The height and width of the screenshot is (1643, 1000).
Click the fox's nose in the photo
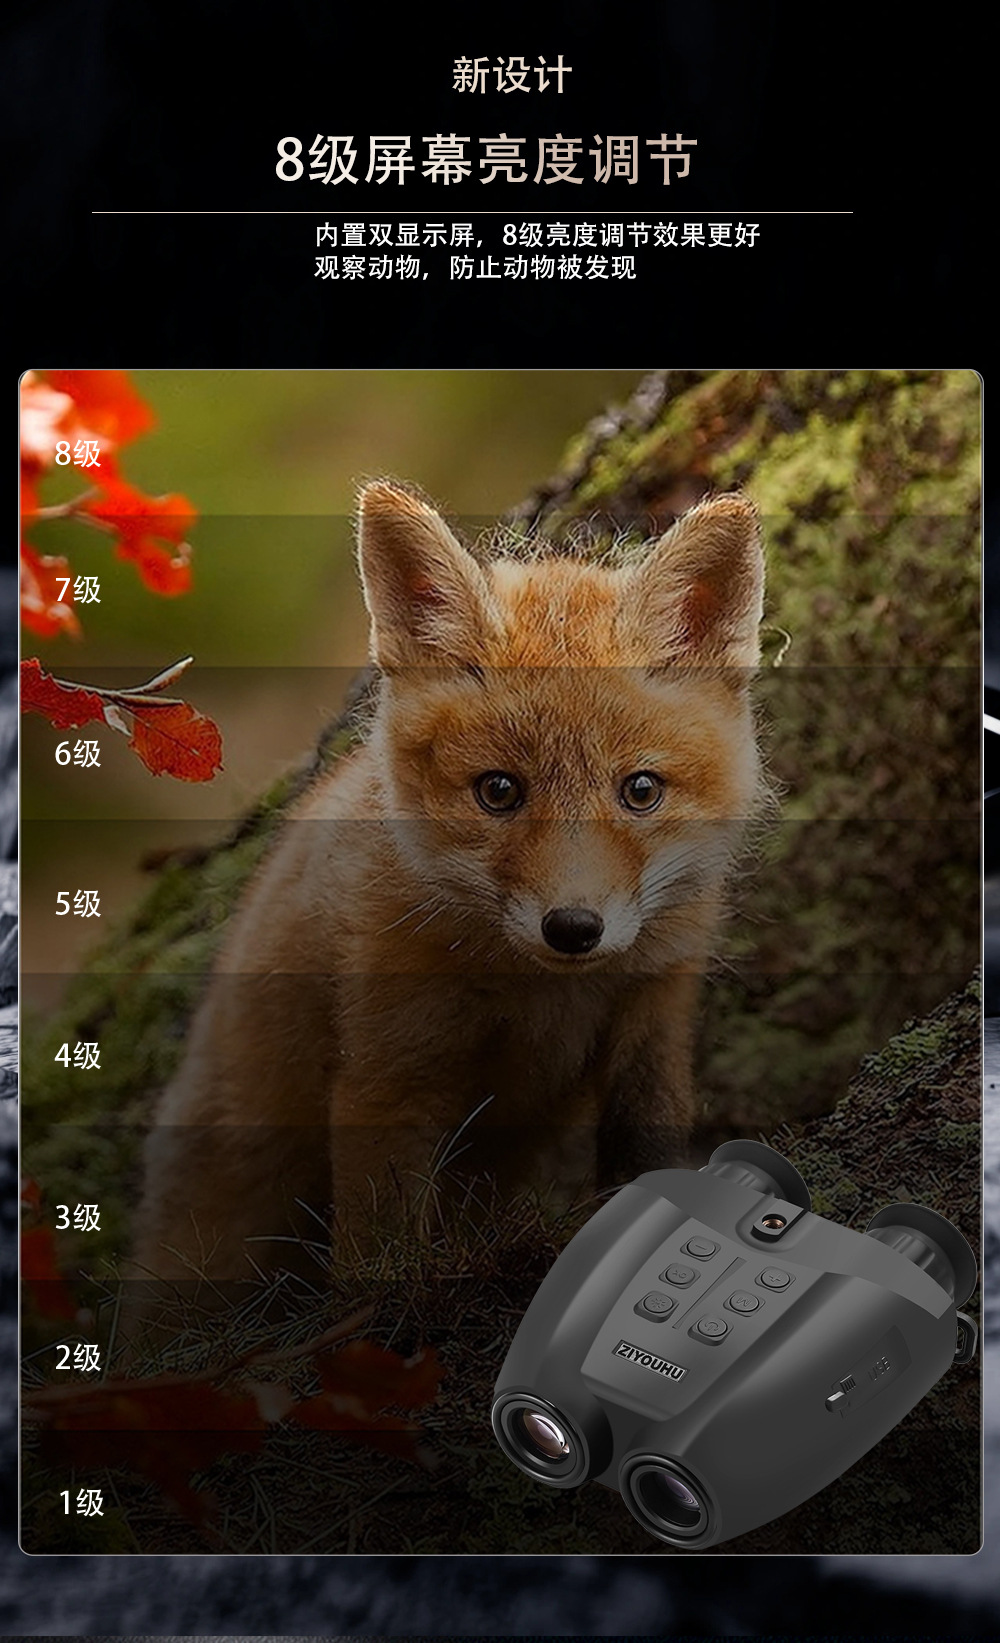tap(572, 927)
